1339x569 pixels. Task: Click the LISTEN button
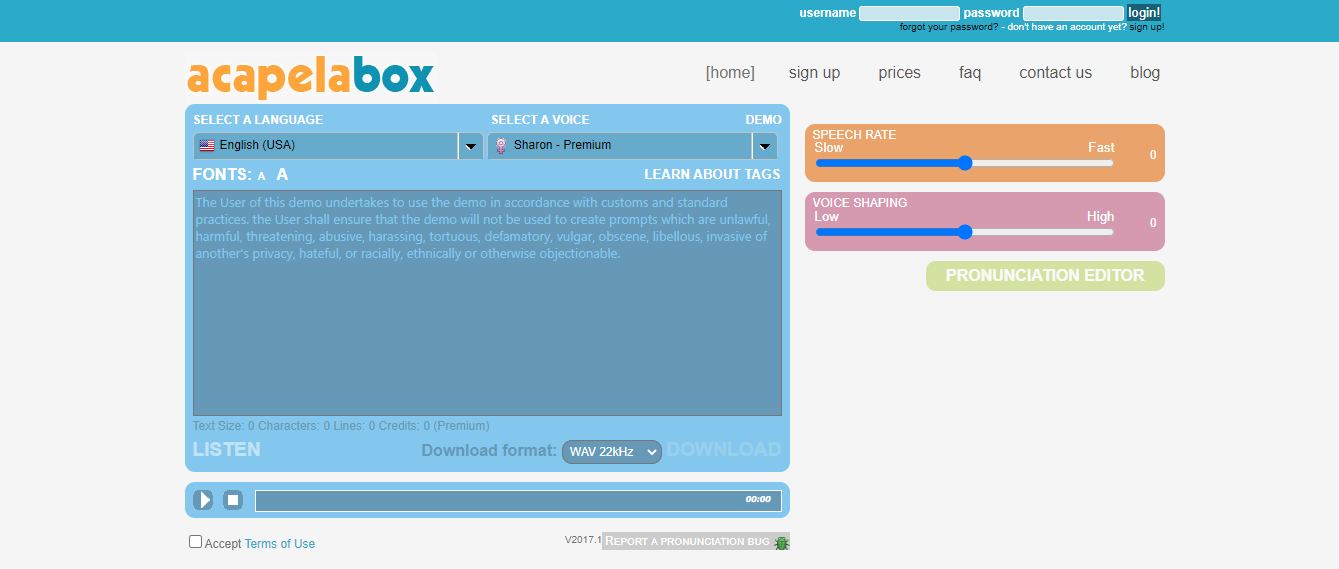pos(227,450)
